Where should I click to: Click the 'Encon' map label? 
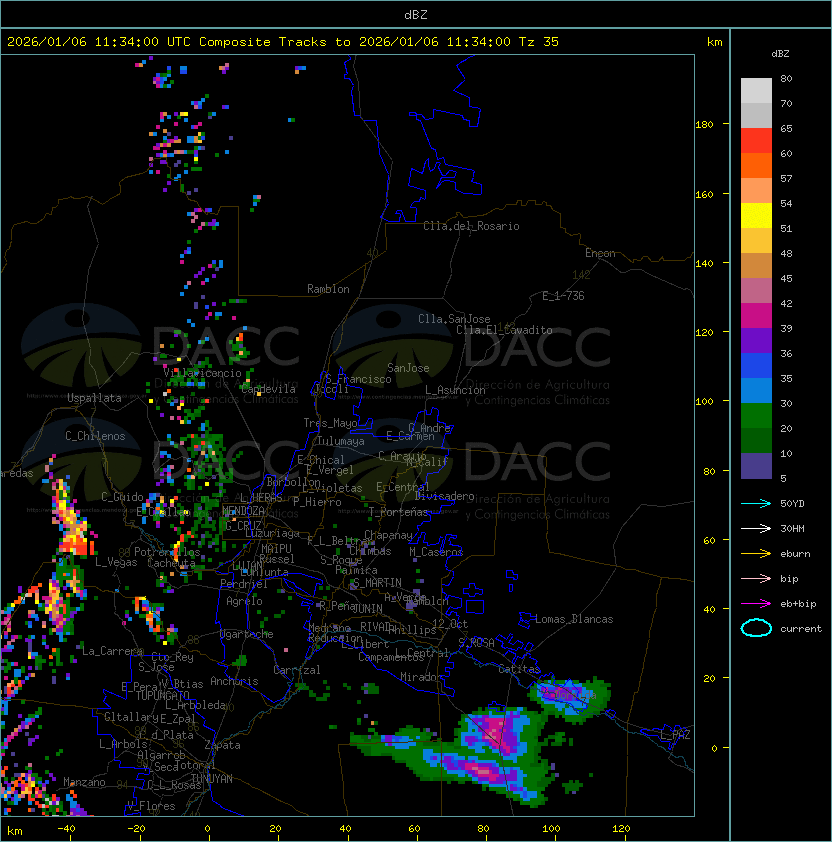click(x=600, y=253)
